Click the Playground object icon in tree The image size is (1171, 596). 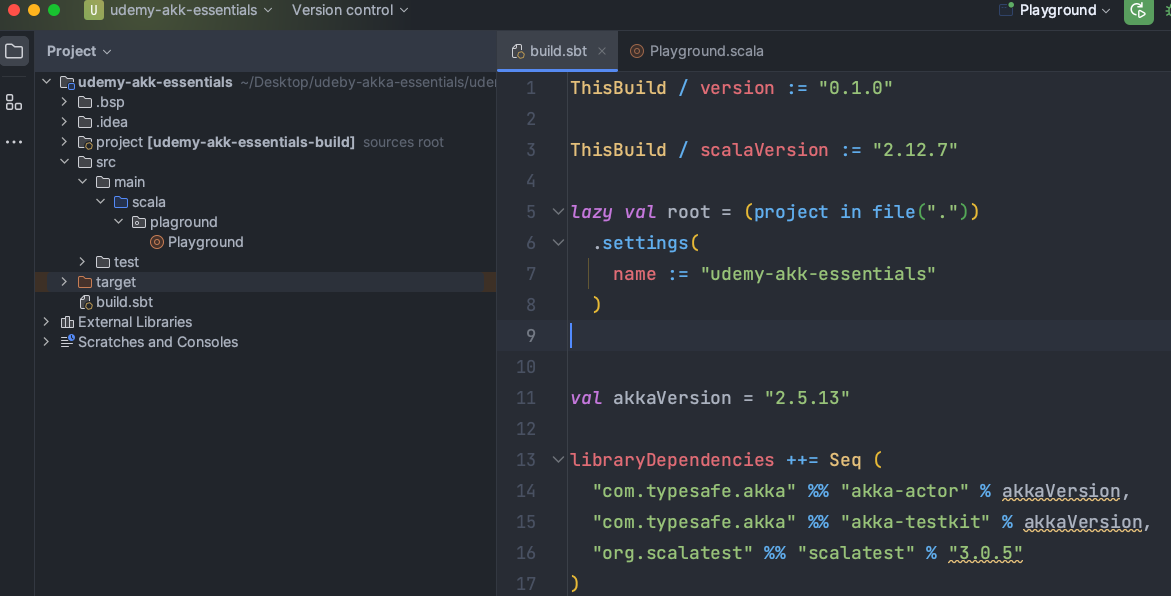coord(157,242)
